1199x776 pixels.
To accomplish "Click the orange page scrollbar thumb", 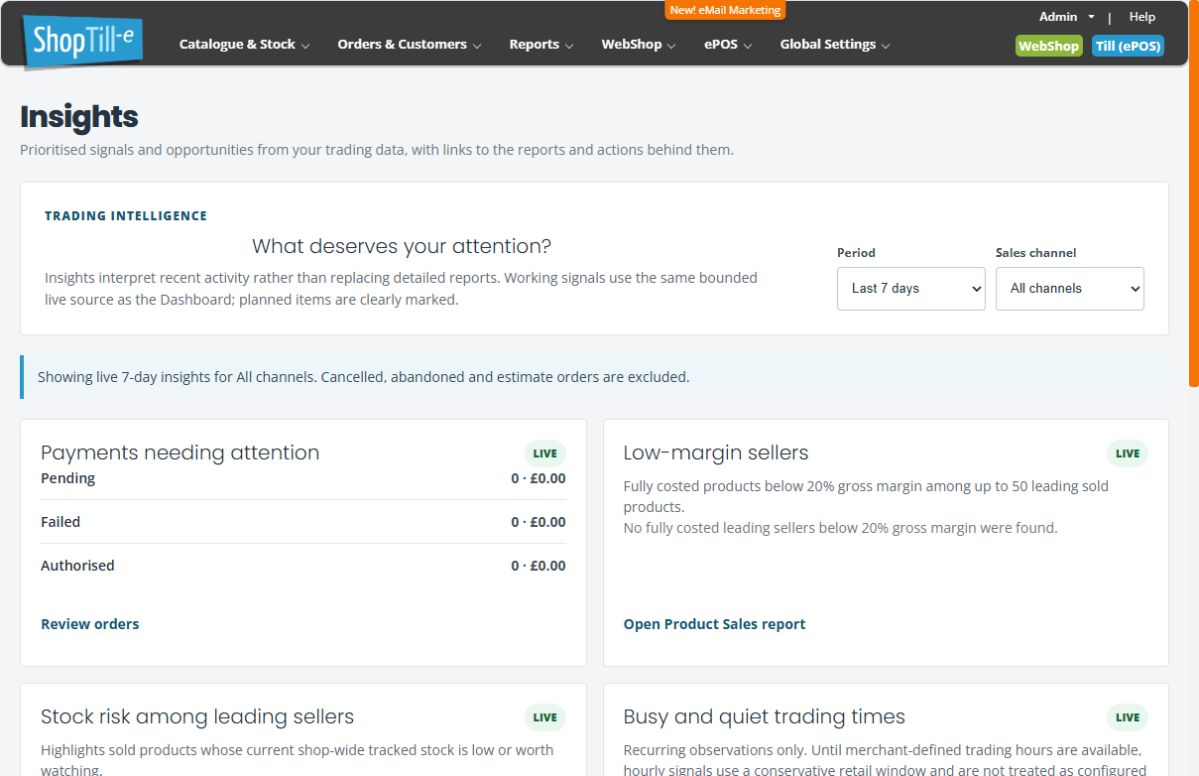I will pos(1194,193).
